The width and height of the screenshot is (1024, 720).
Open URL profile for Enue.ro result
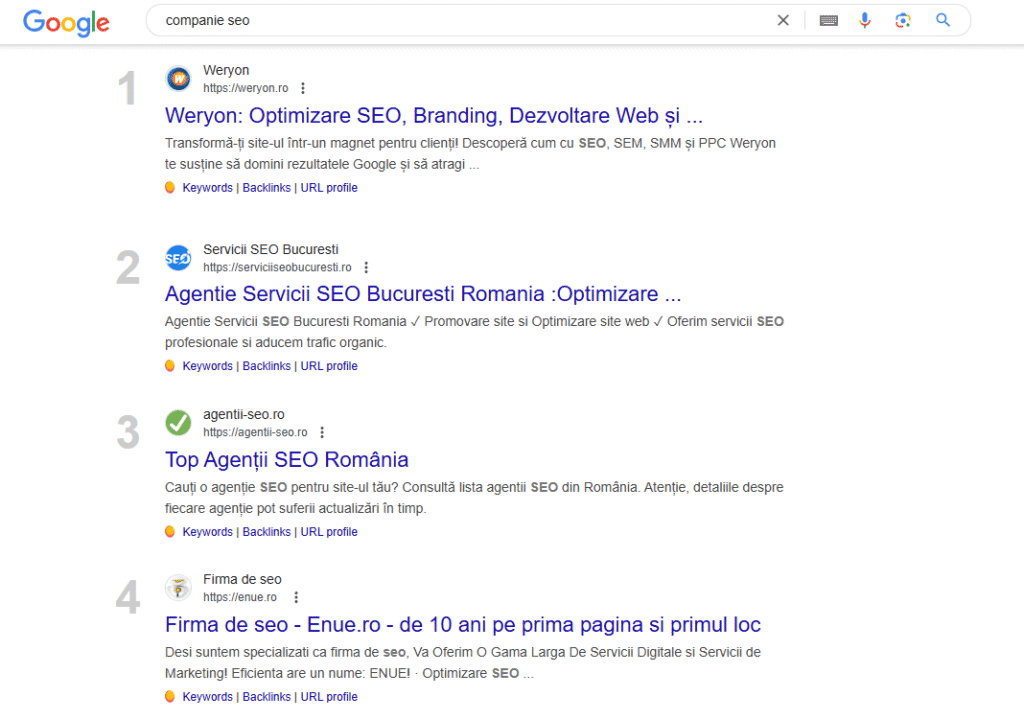click(x=329, y=696)
